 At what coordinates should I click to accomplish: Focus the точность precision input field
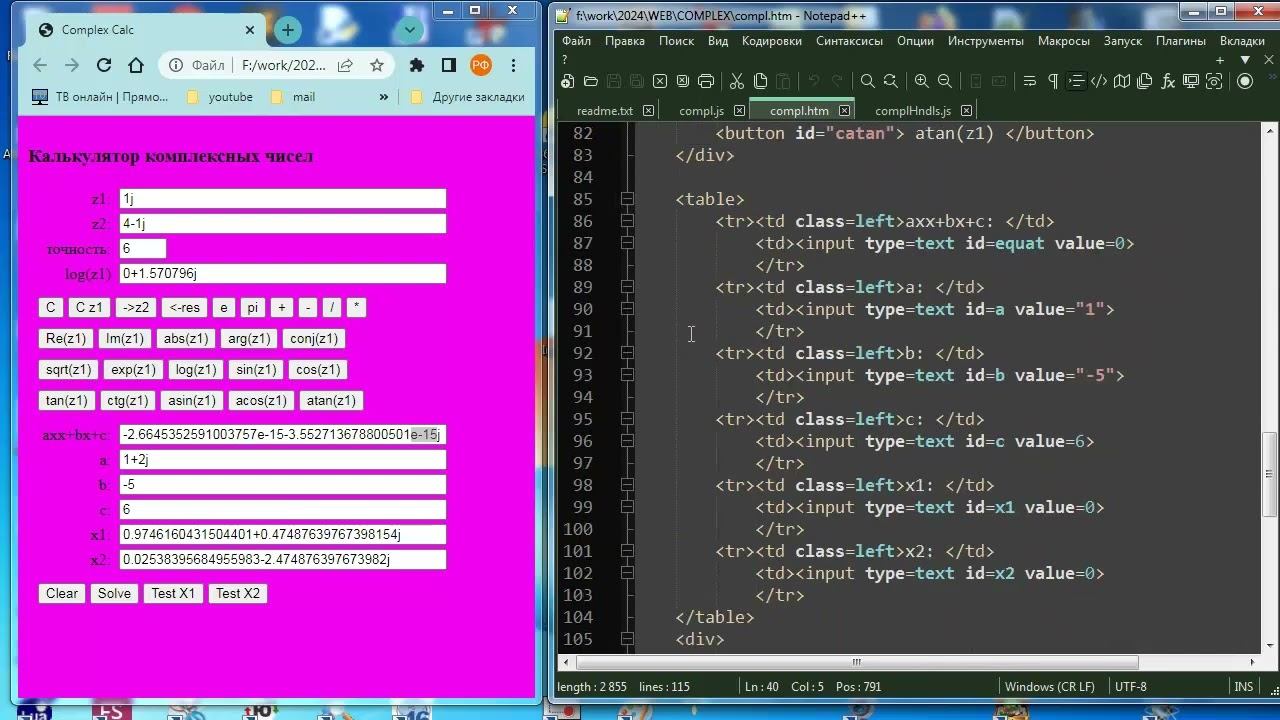143,249
